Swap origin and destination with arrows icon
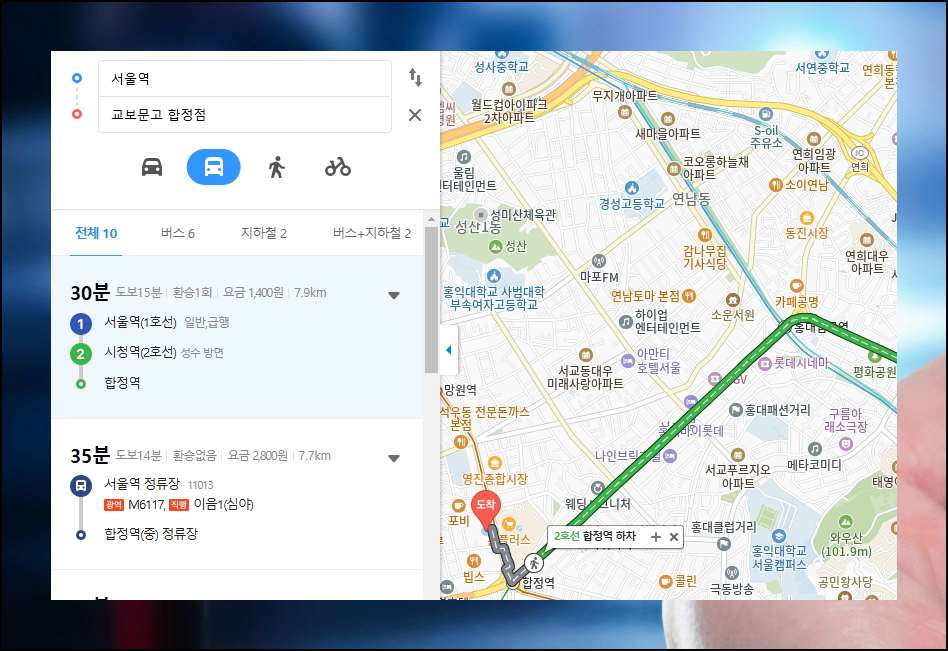The height and width of the screenshot is (651, 948). [415, 77]
